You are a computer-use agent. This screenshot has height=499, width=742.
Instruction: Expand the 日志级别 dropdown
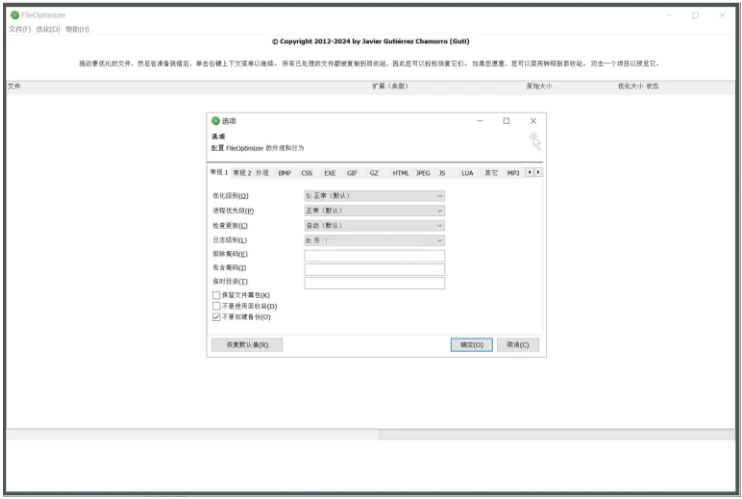tap(374, 241)
